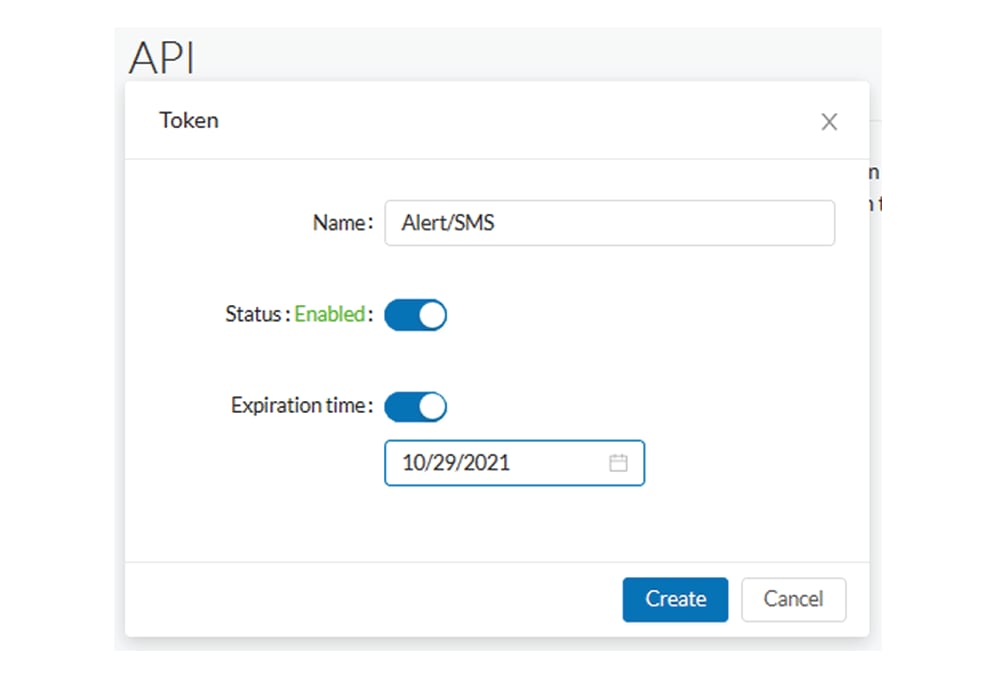Toggle the Status switch off
The image size is (1001, 678).
(x=415, y=315)
